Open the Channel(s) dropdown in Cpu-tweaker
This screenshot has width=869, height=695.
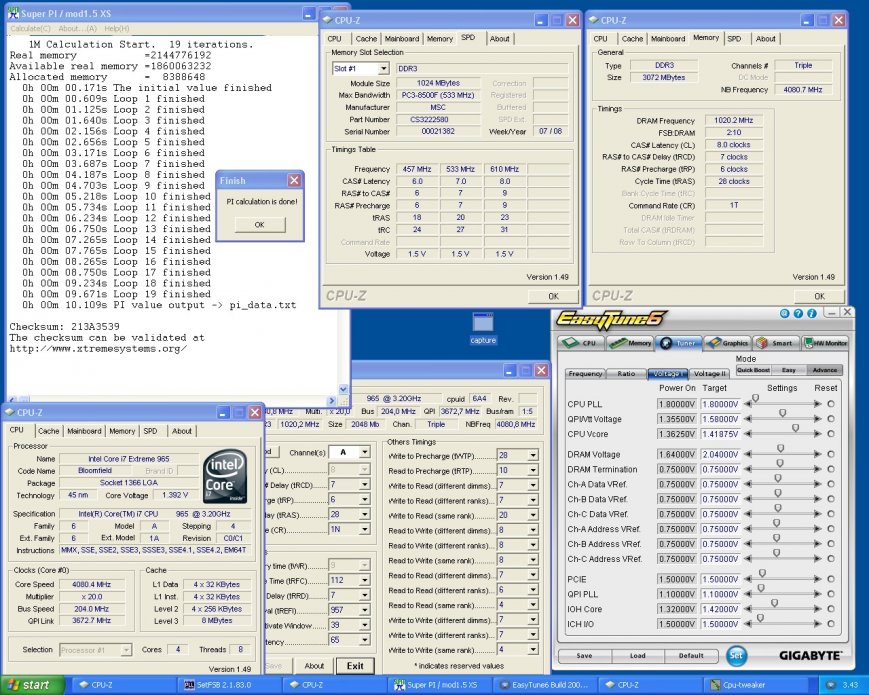pos(364,452)
